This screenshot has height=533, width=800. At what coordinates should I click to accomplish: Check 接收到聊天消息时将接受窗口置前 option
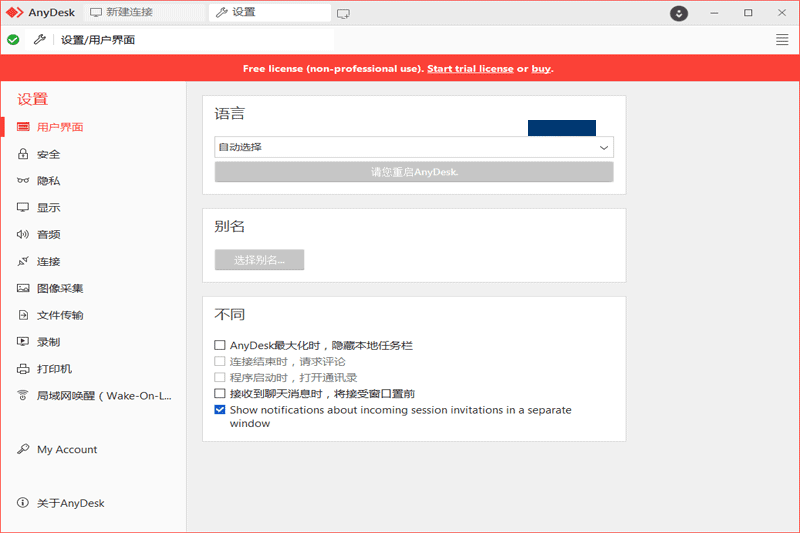click(220, 394)
